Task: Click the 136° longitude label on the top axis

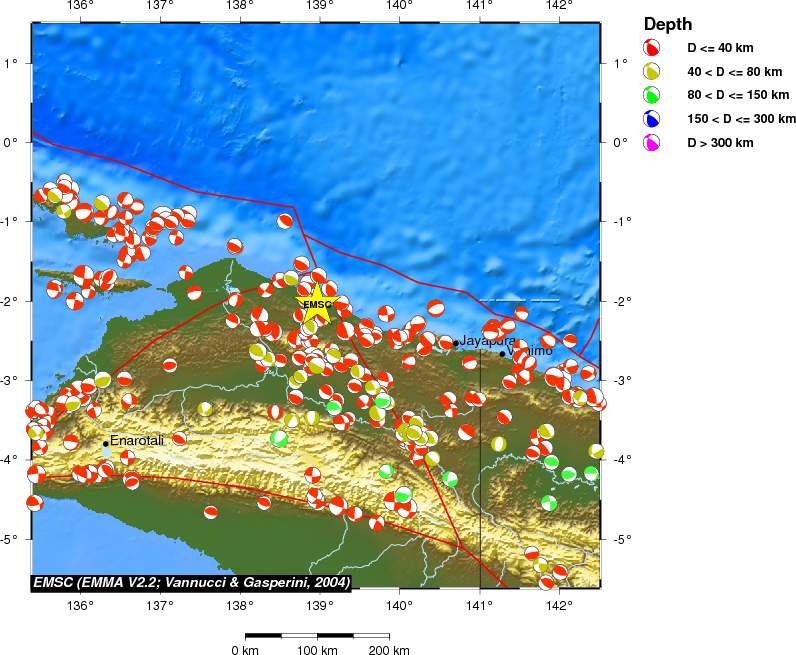Action: [81, 6]
